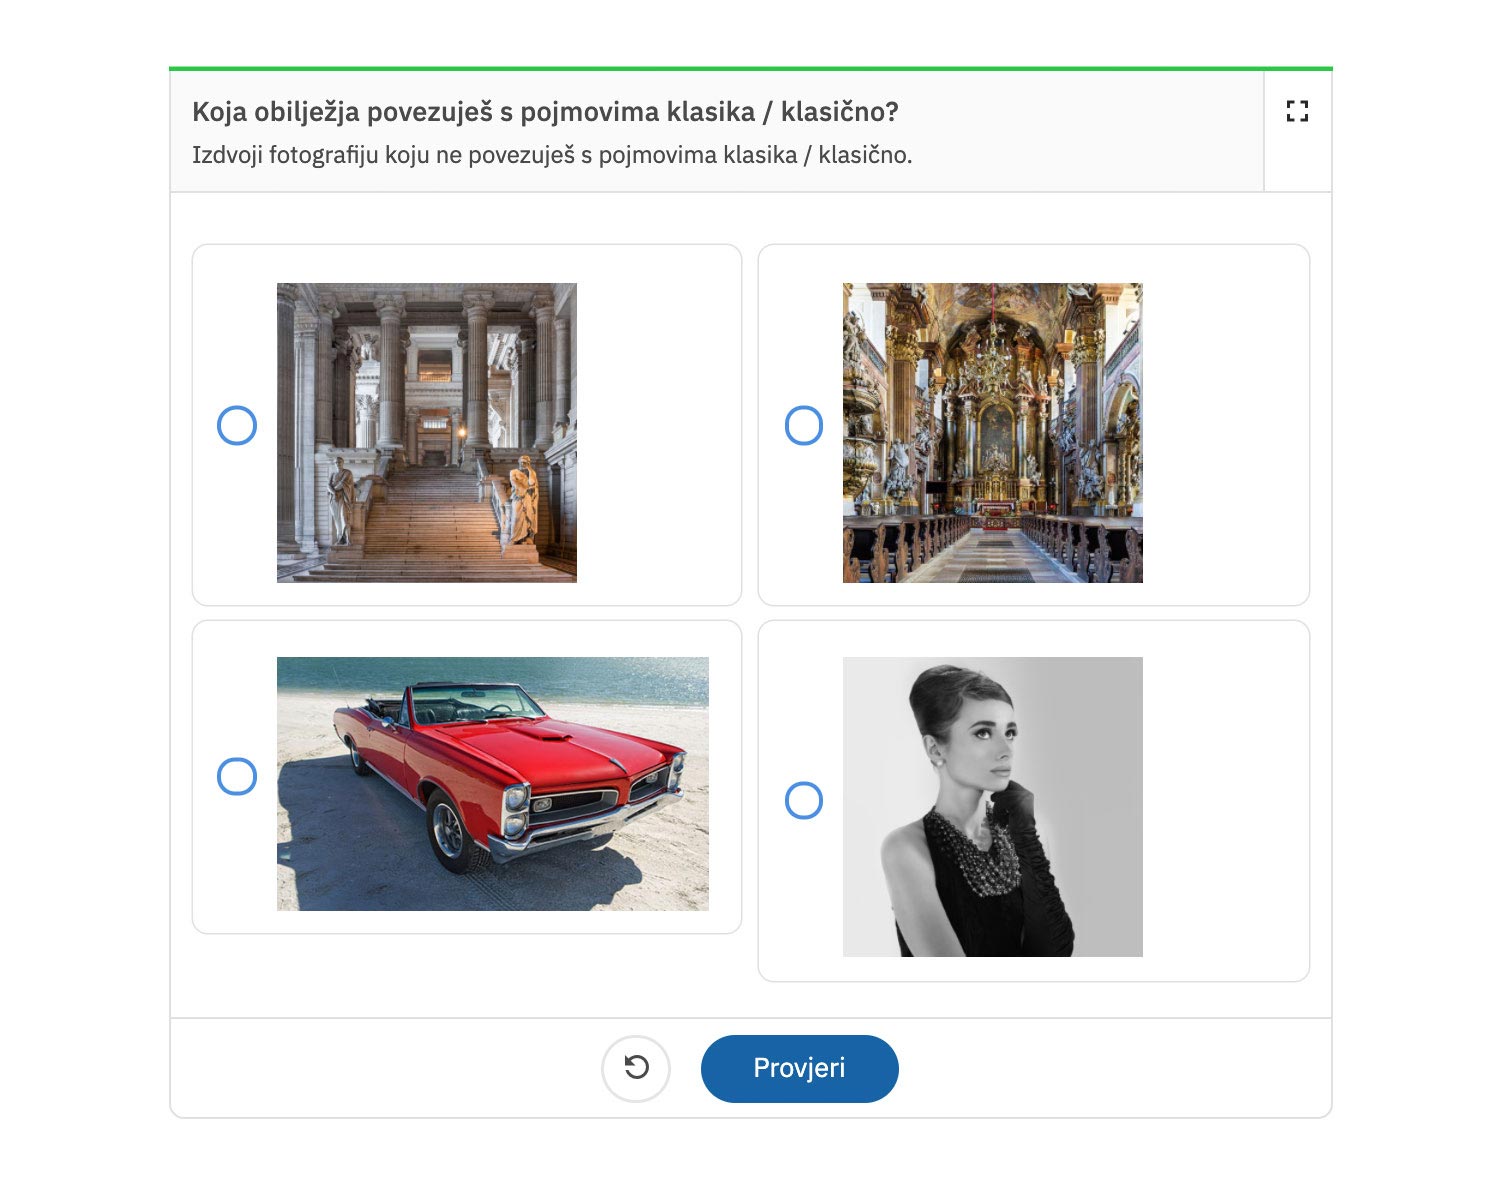Select radio button beside the red convertible
The height and width of the screenshot is (1184, 1500).
[x=237, y=776]
